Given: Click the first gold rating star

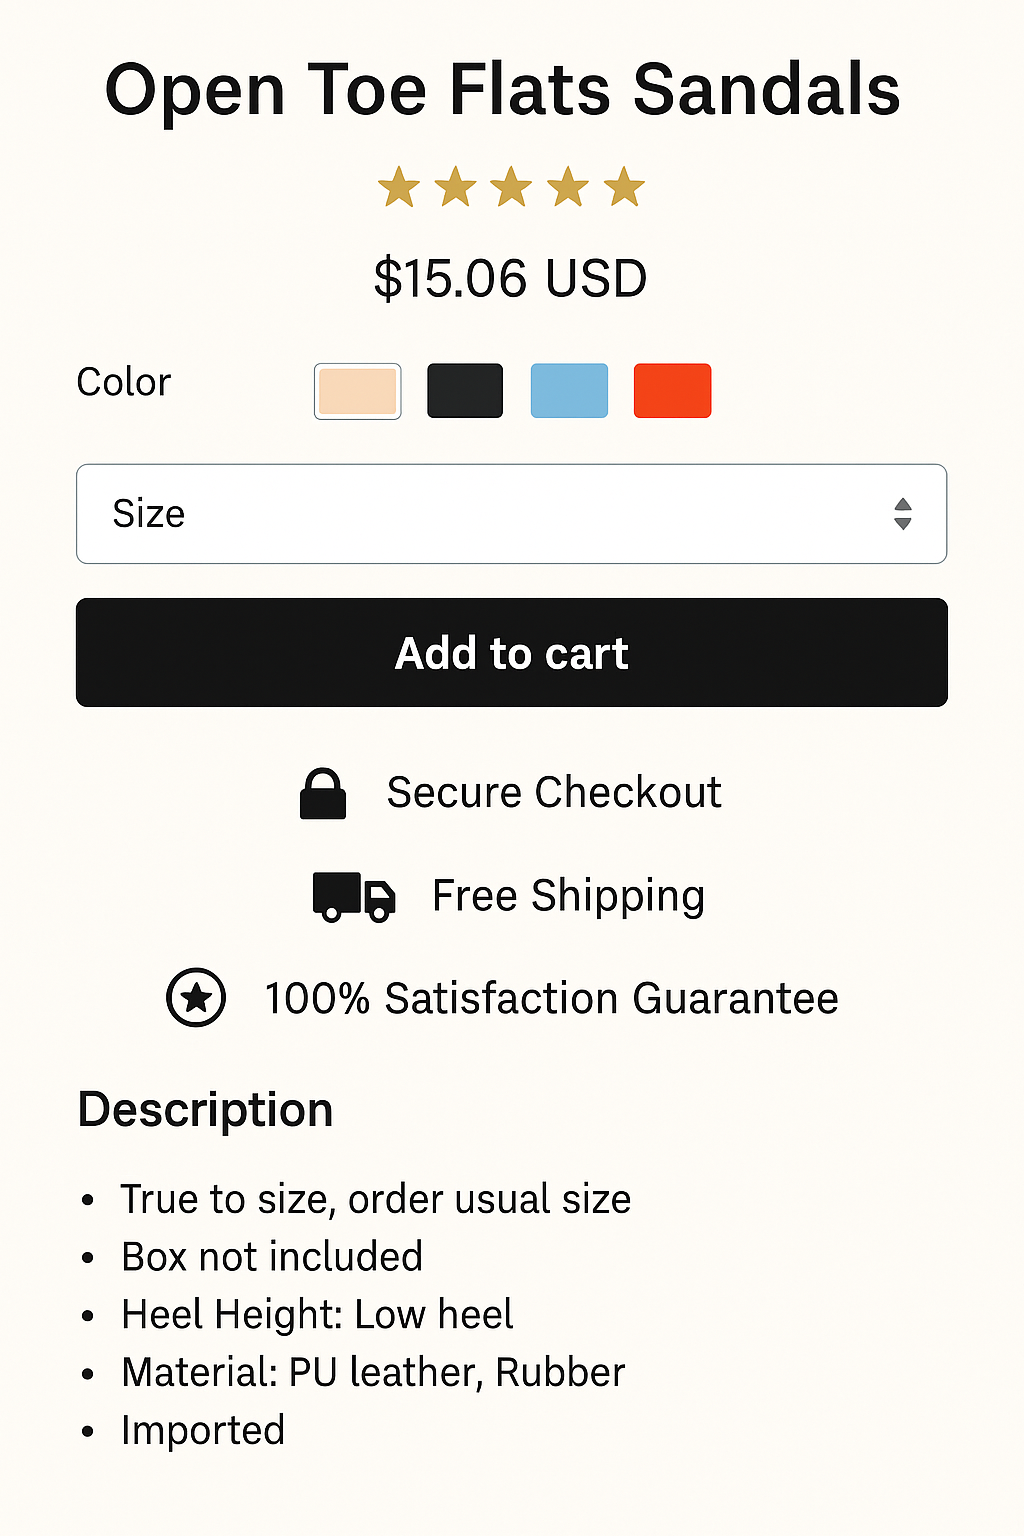Looking at the screenshot, I should click(399, 188).
